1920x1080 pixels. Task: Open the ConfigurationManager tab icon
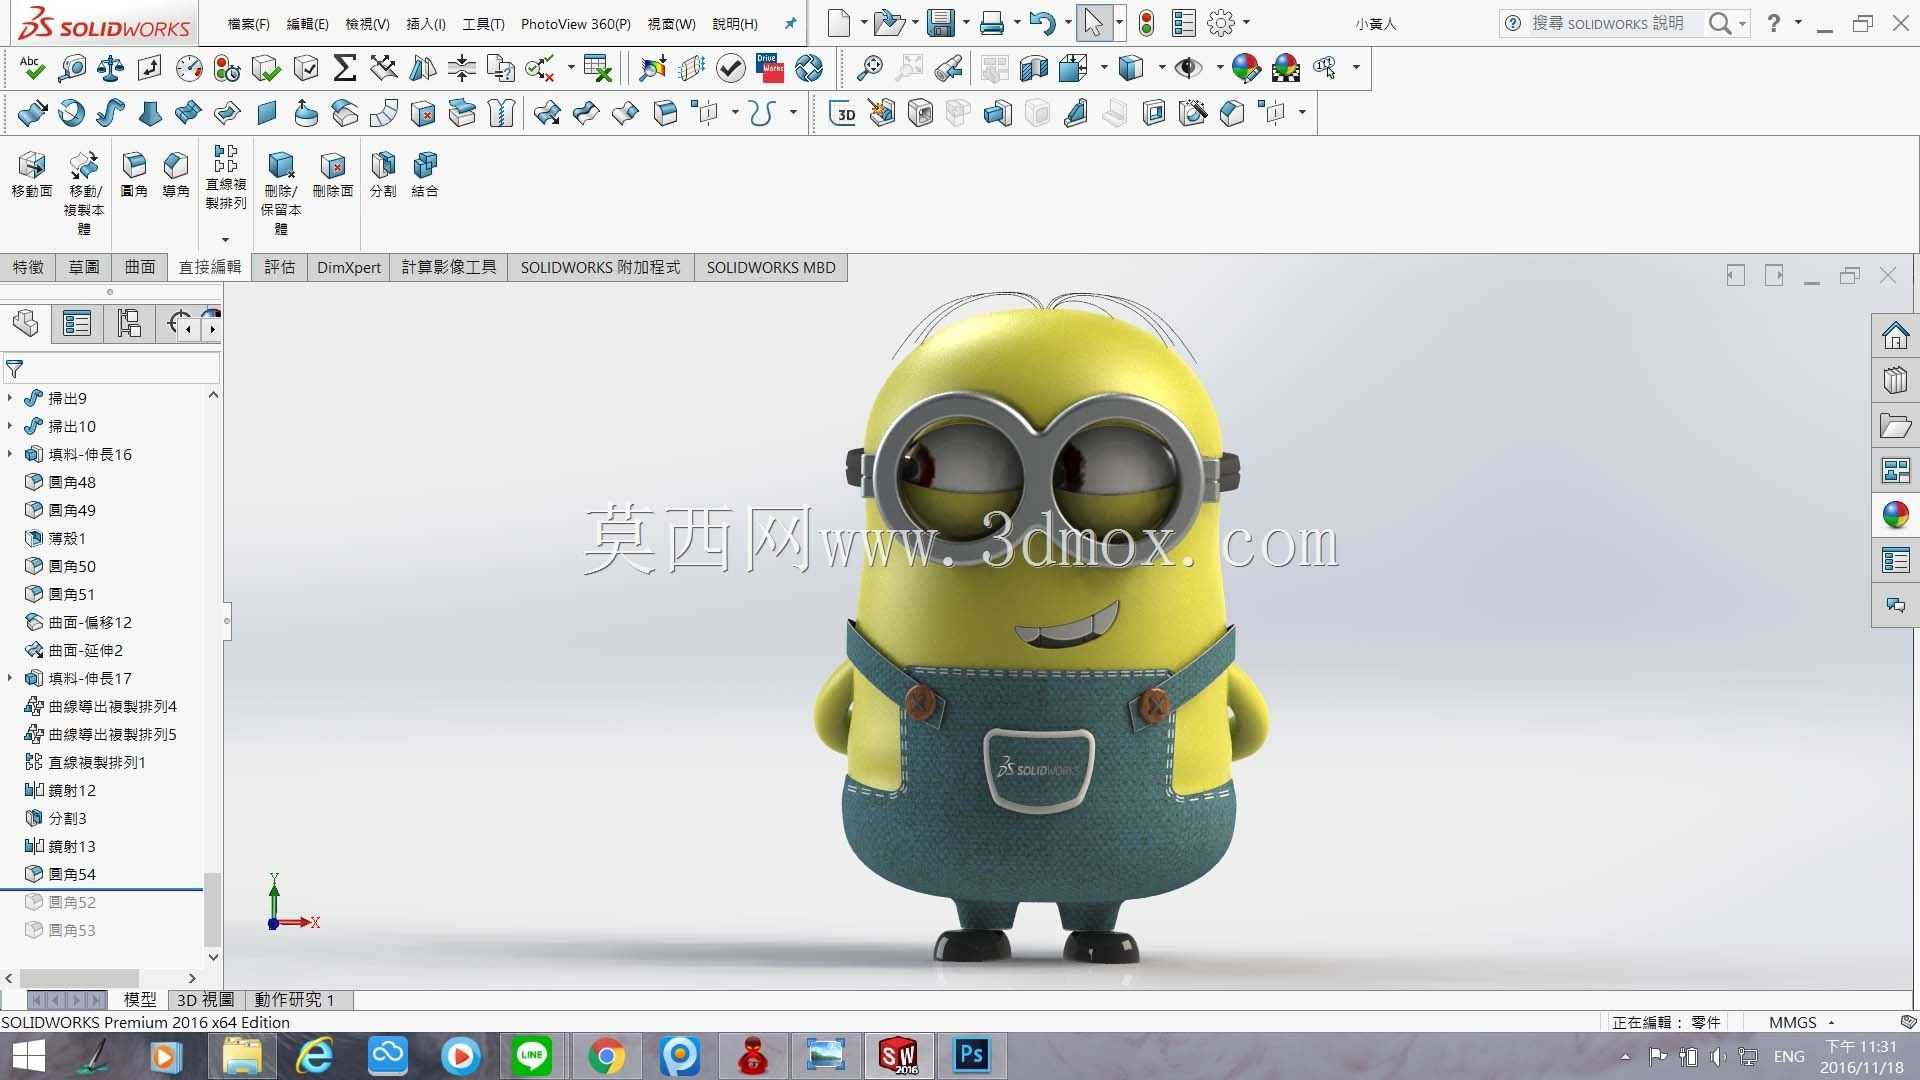[129, 323]
